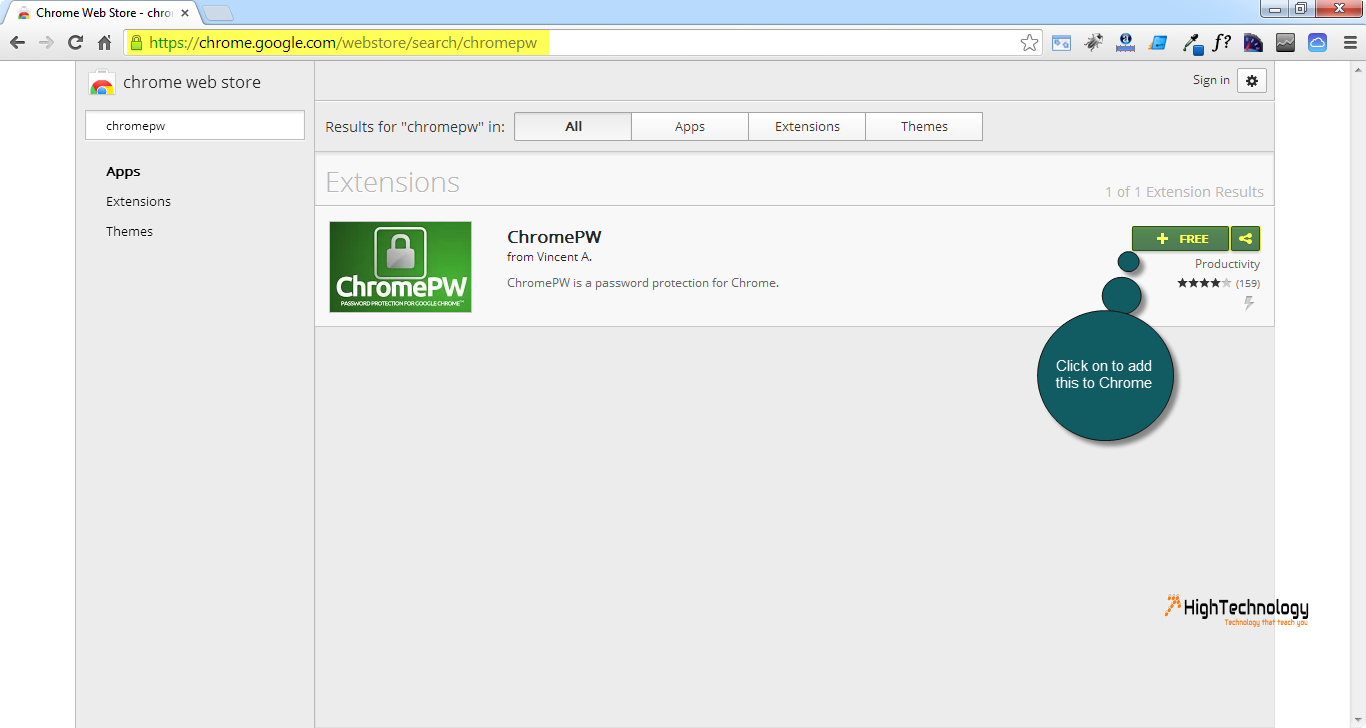The height and width of the screenshot is (728, 1366).
Task: Open the blue cloud extension icon
Action: 1318,43
